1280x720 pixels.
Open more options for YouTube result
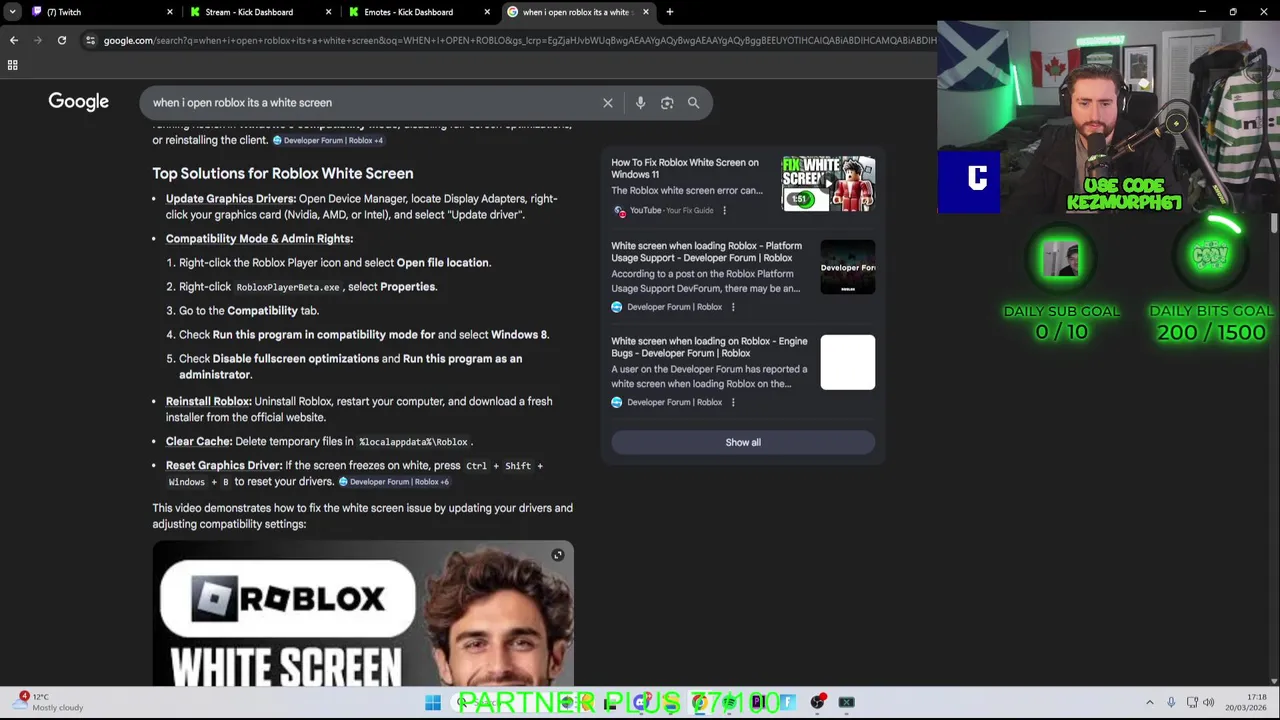(724, 210)
